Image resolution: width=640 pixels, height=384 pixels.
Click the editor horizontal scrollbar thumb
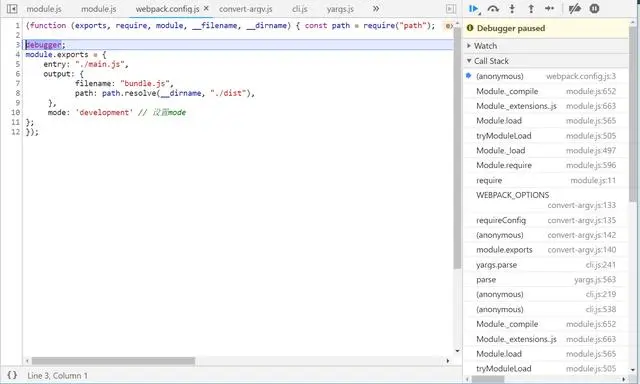(113, 361)
